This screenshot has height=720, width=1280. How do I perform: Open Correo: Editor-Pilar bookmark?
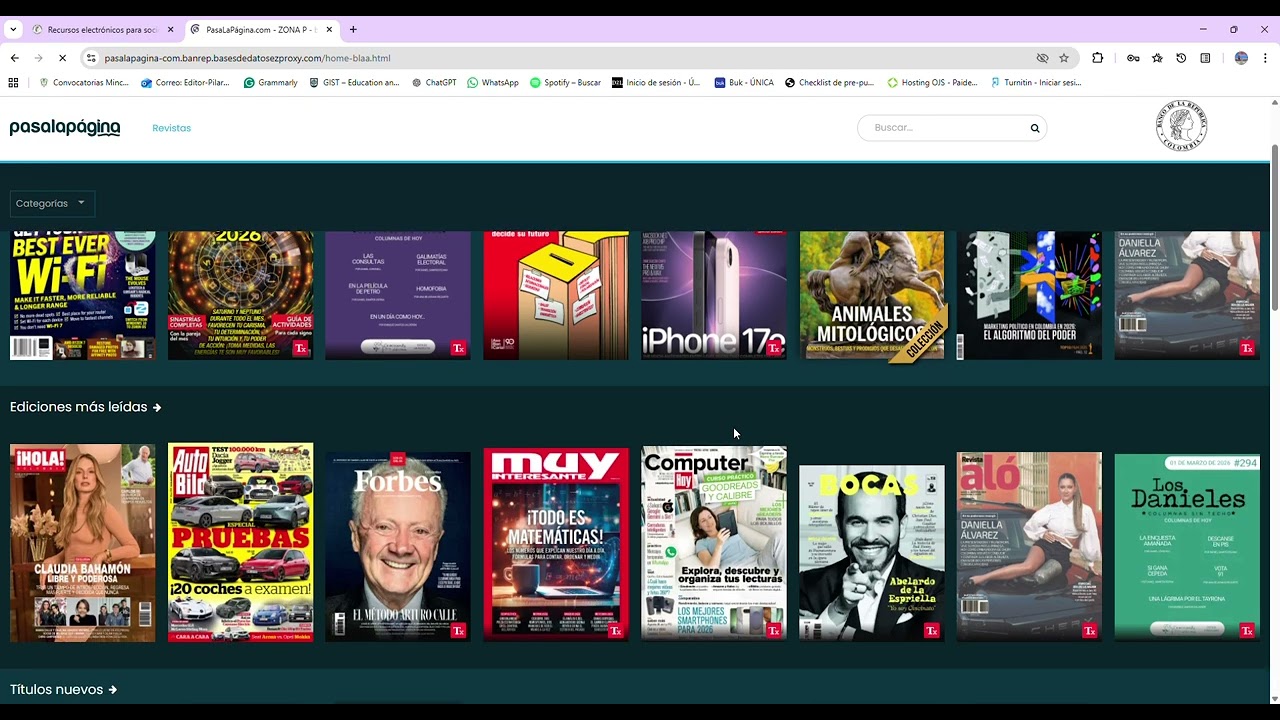click(185, 82)
